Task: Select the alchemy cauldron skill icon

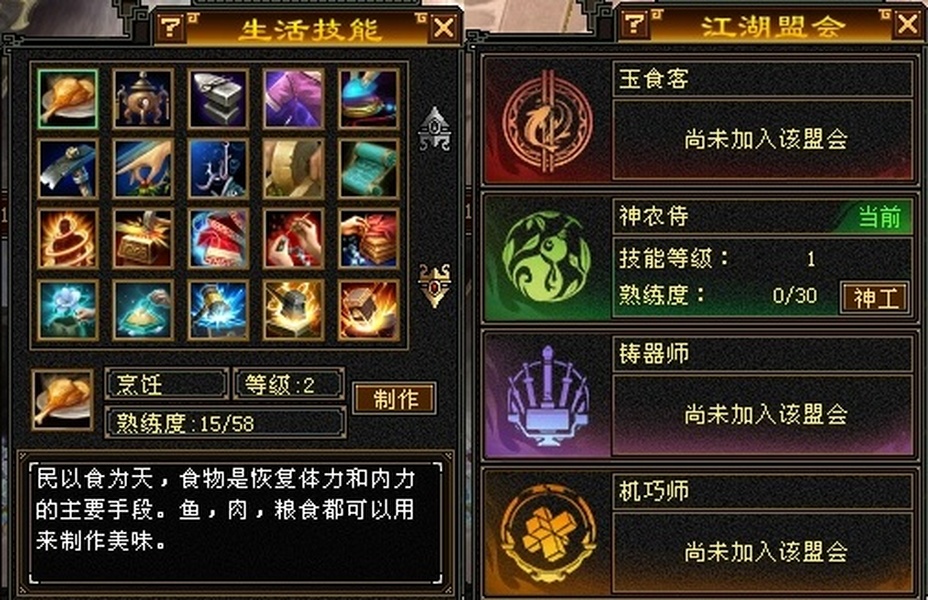Action: pos(143,99)
